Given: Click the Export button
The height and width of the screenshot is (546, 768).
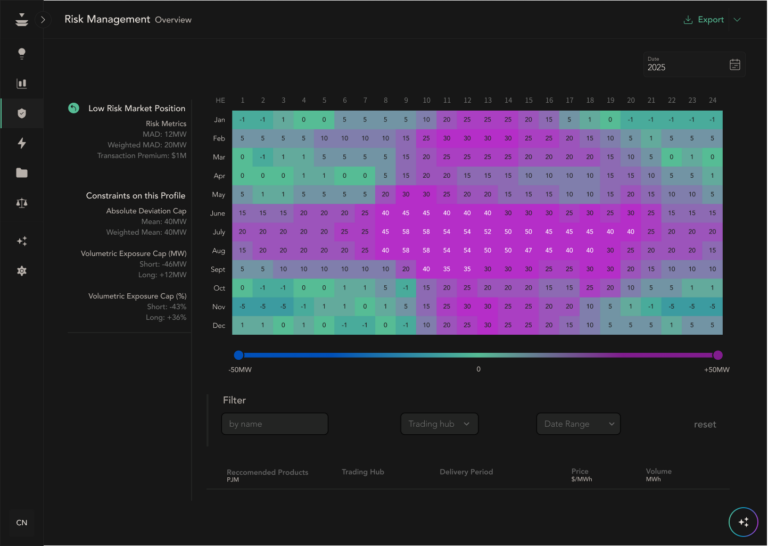Looking at the screenshot, I should (704, 19).
